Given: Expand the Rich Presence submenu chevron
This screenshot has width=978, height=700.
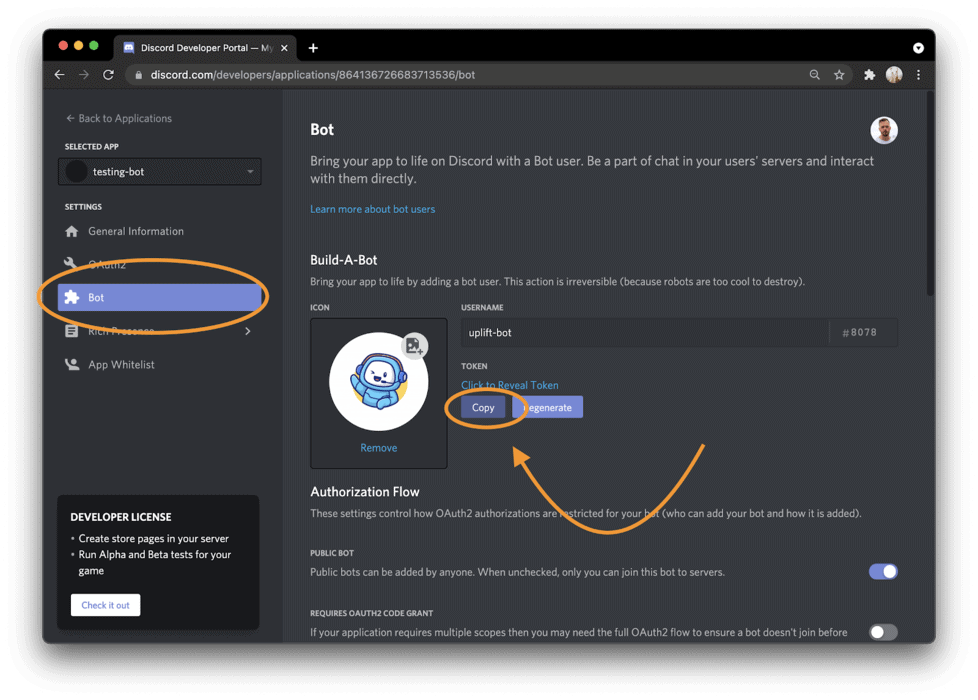Looking at the screenshot, I should [248, 331].
